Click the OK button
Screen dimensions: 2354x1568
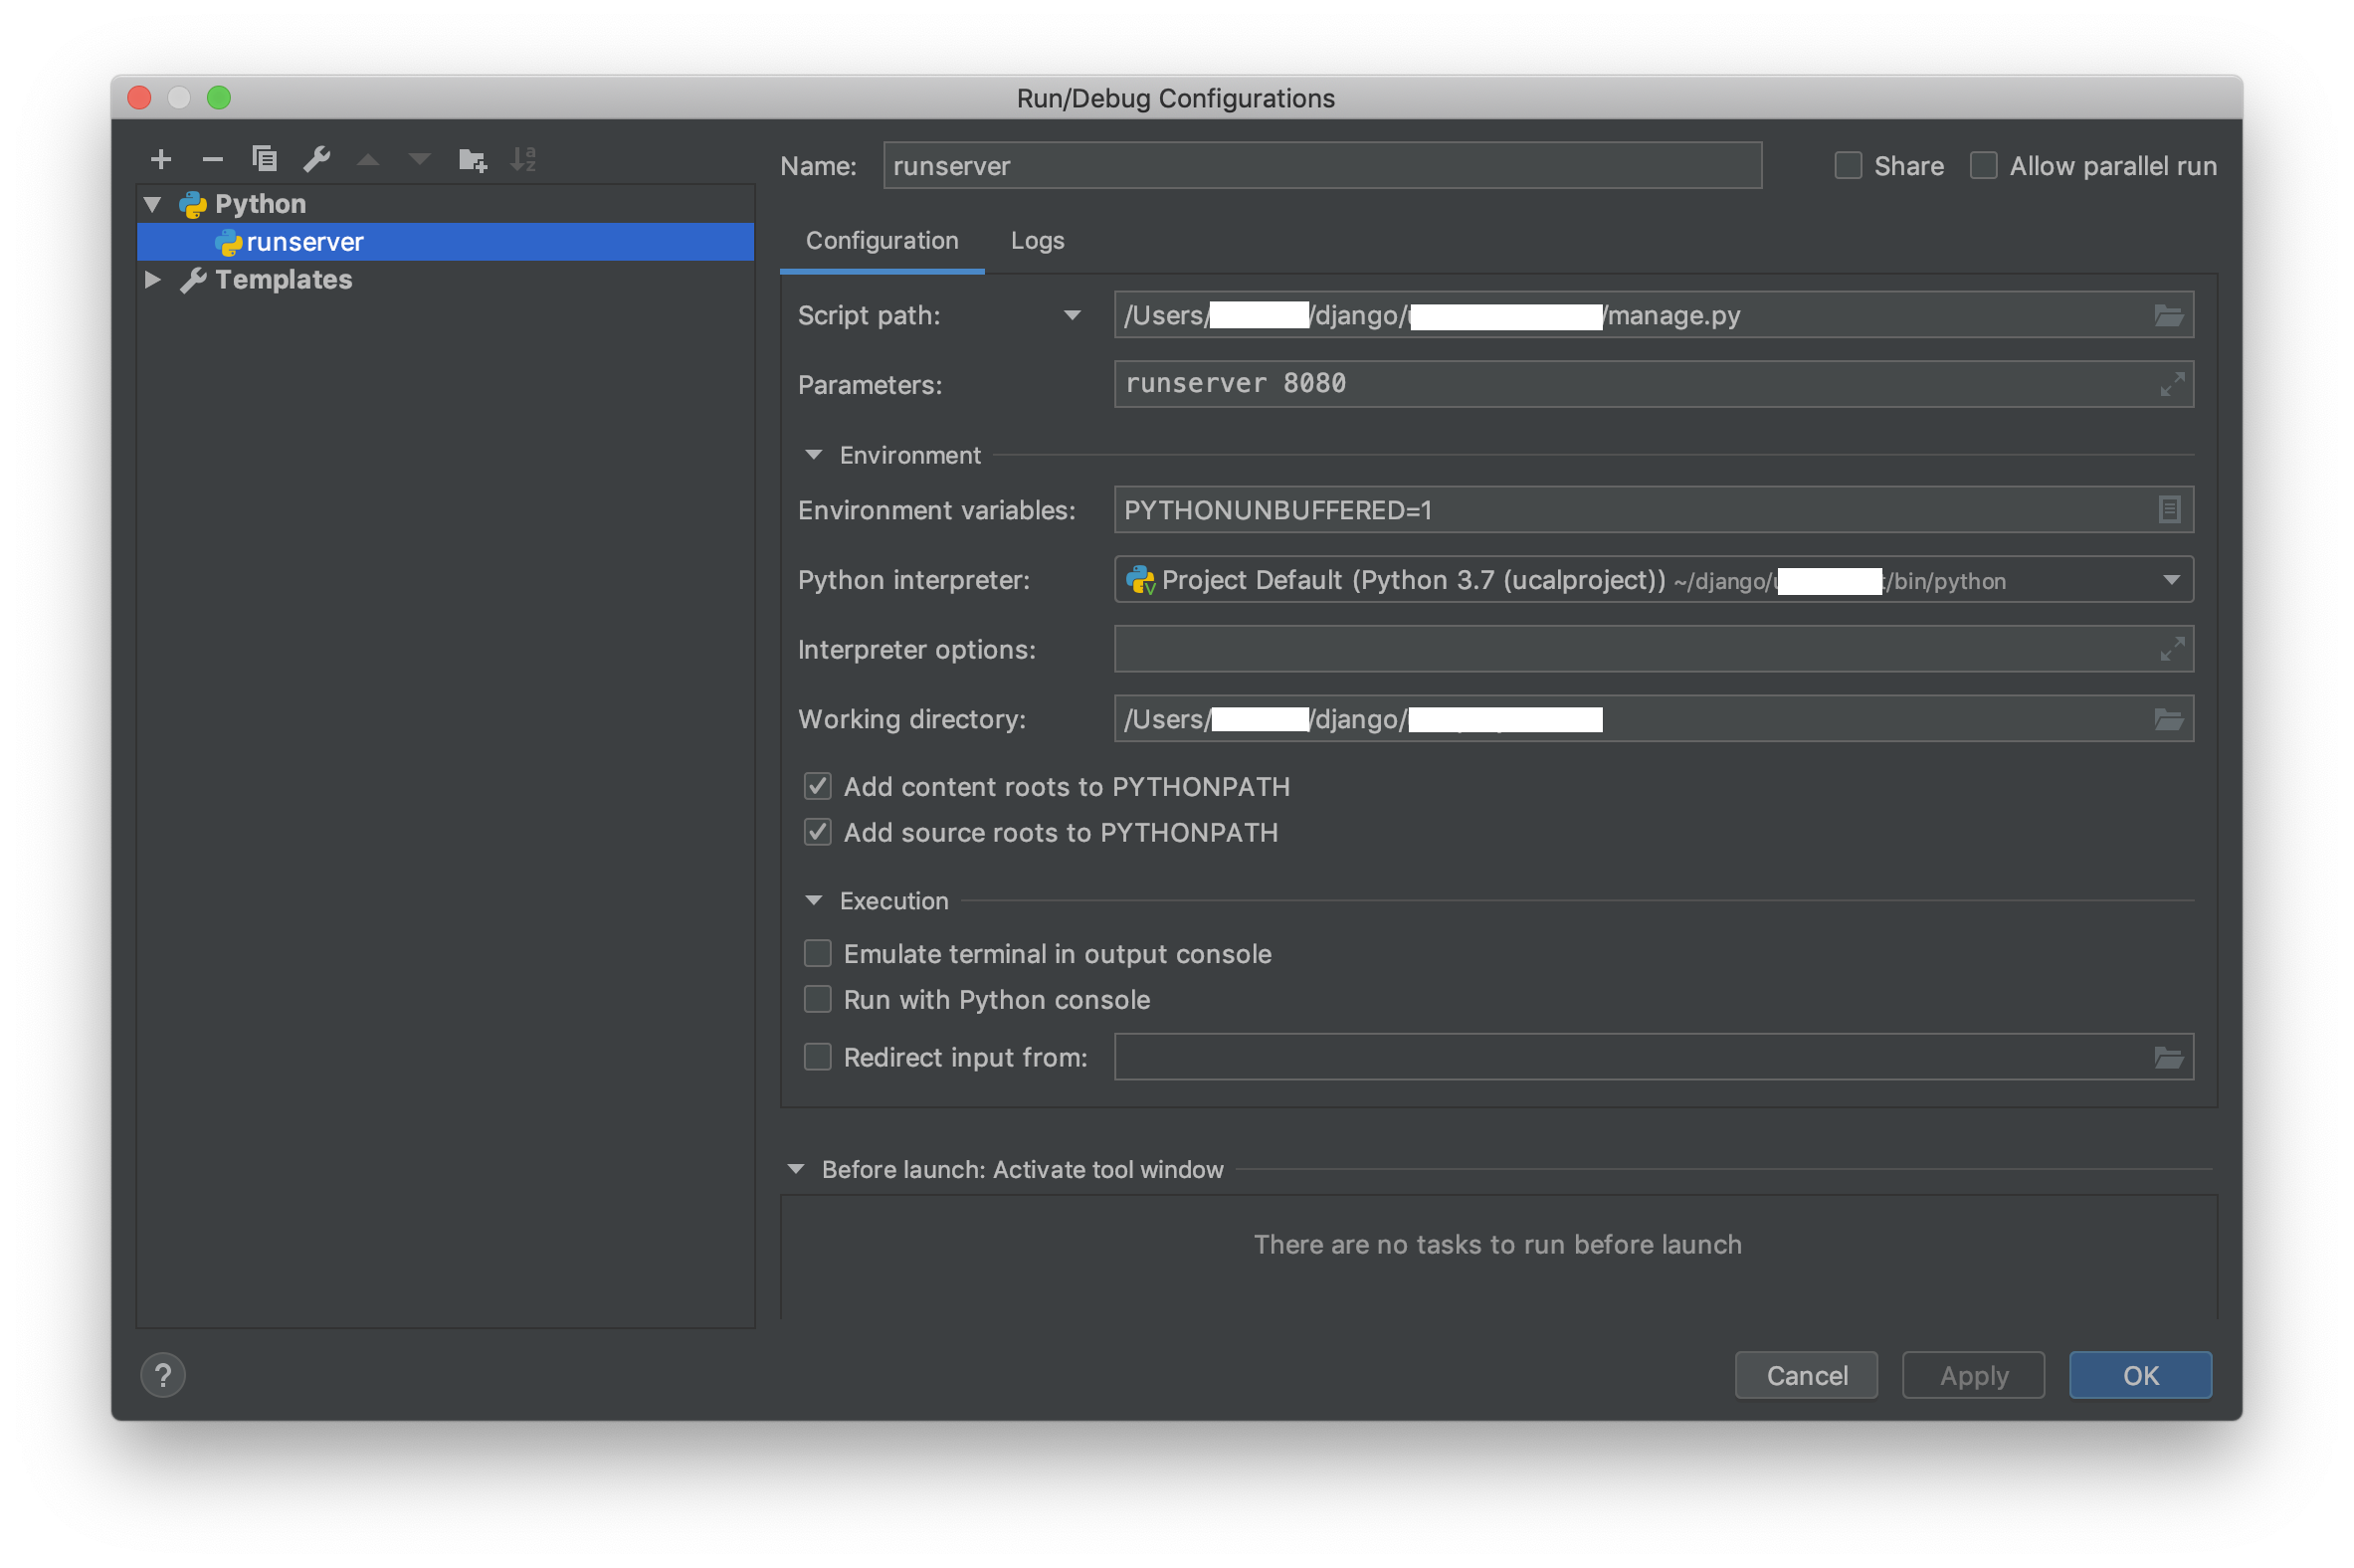coord(2140,1376)
